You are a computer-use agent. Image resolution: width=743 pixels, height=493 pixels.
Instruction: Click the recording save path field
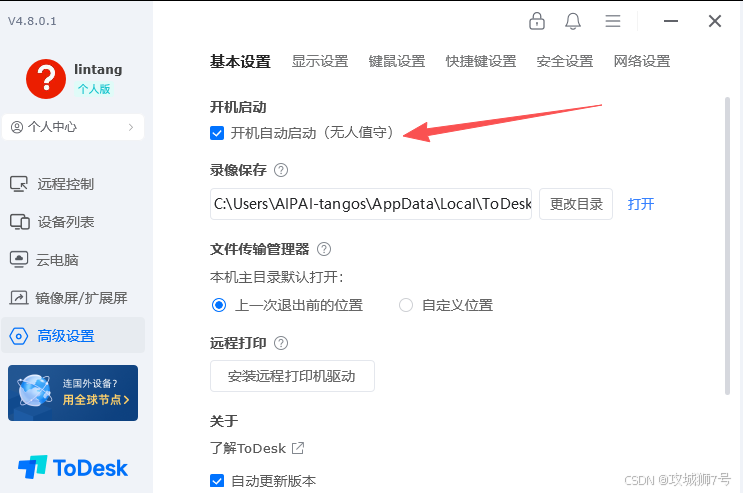371,204
